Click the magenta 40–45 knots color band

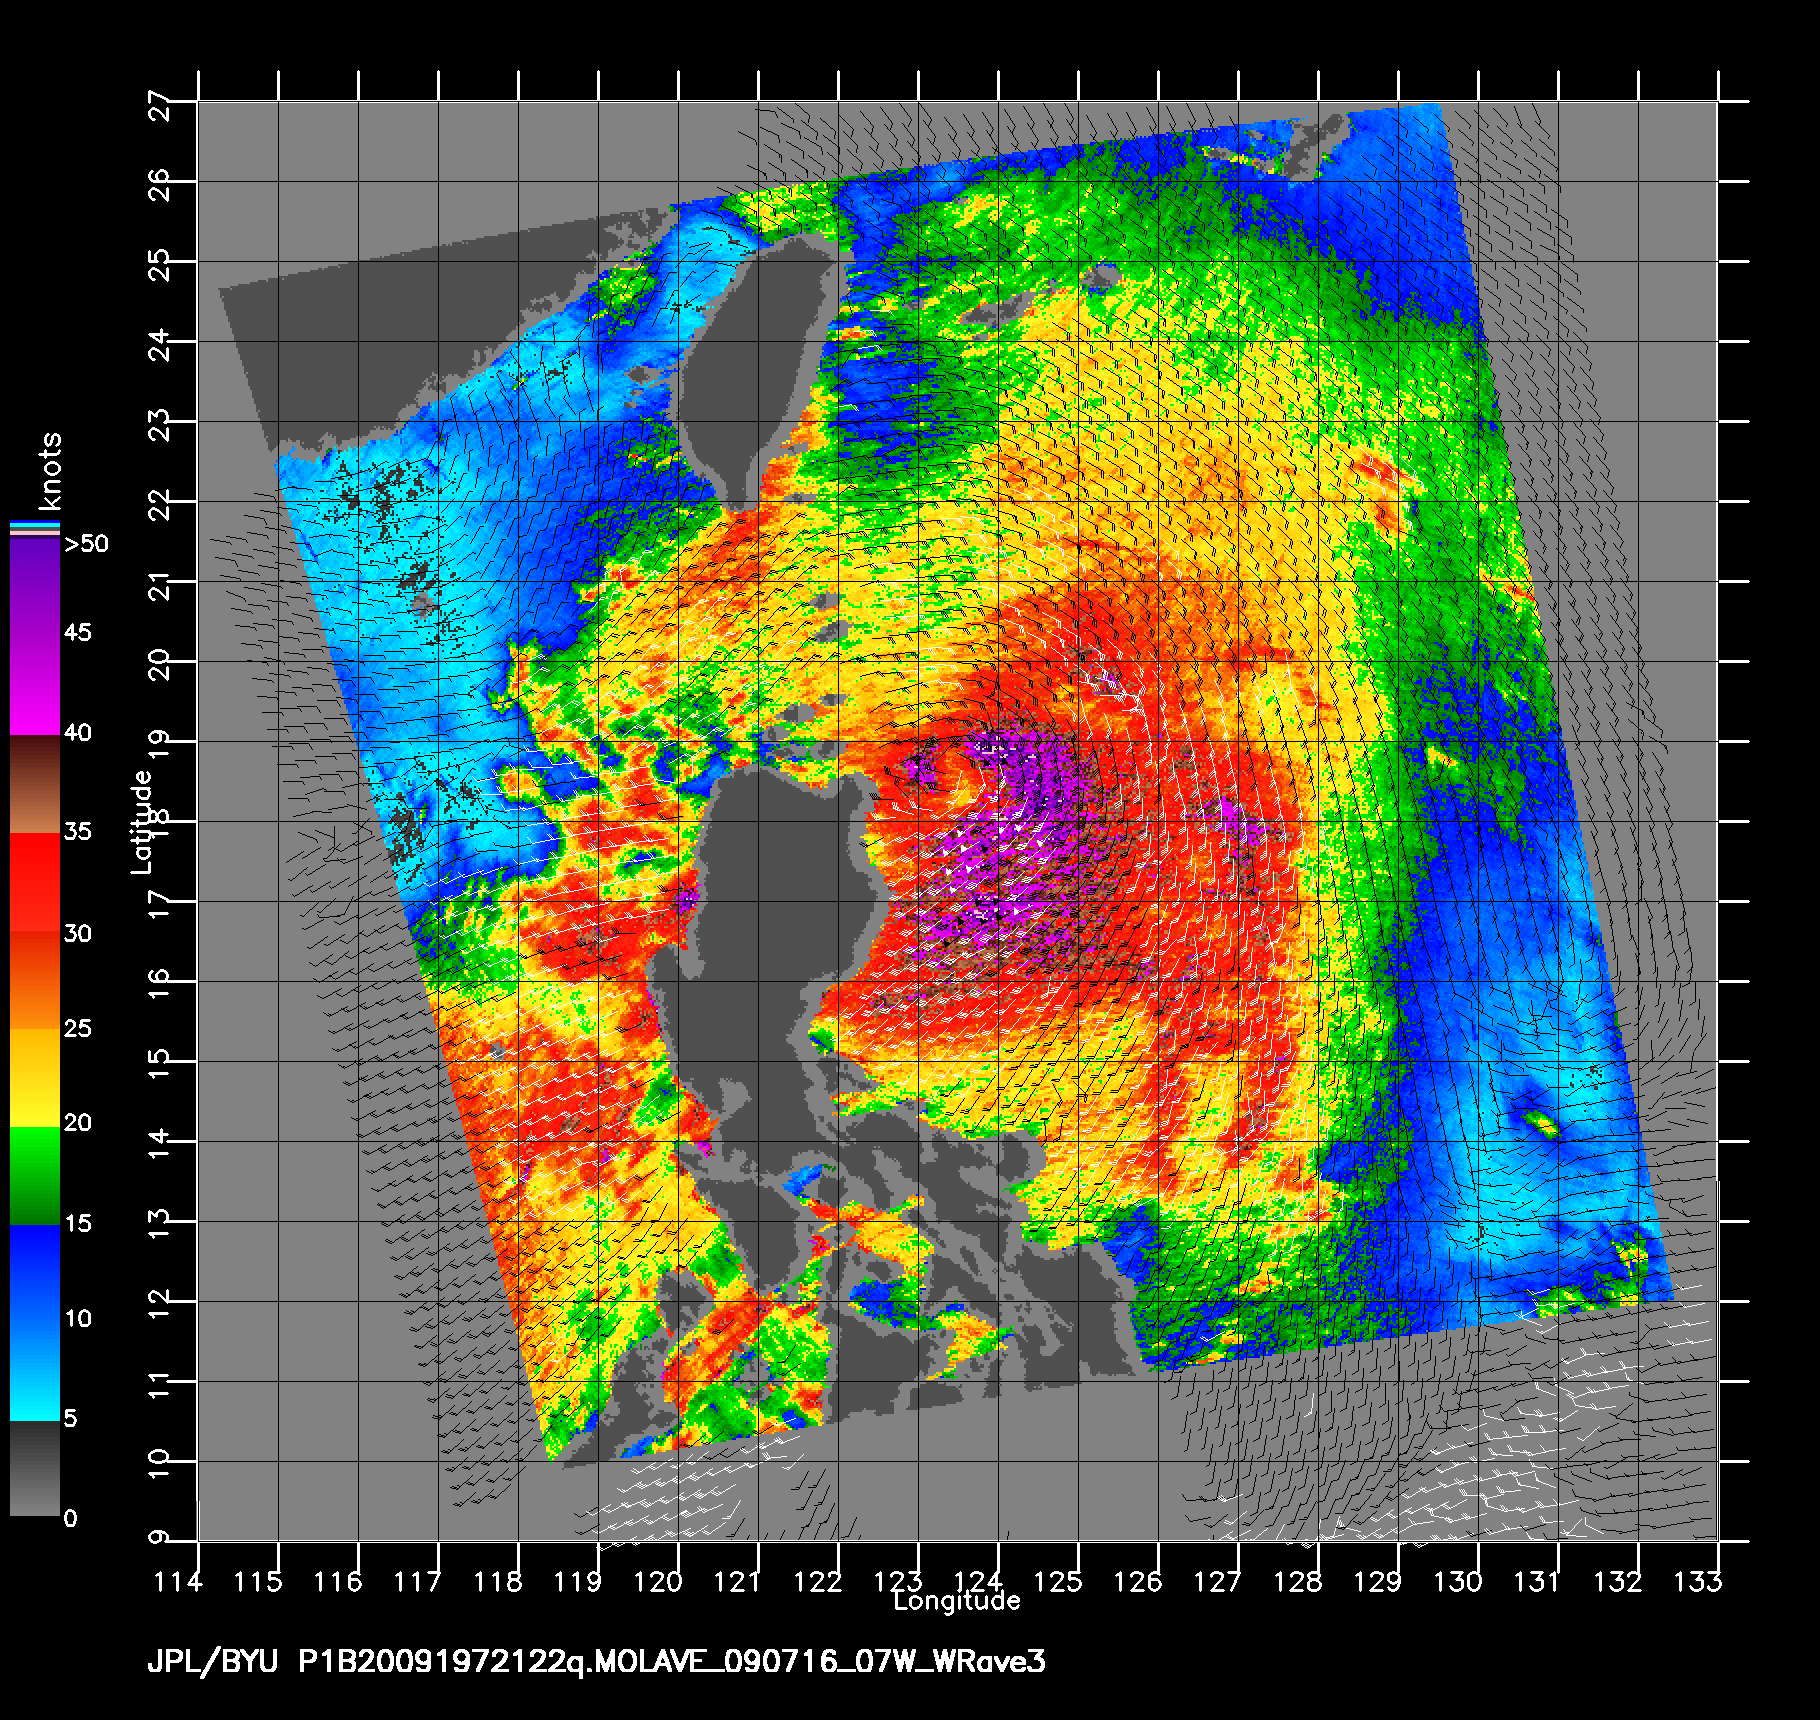35,685
